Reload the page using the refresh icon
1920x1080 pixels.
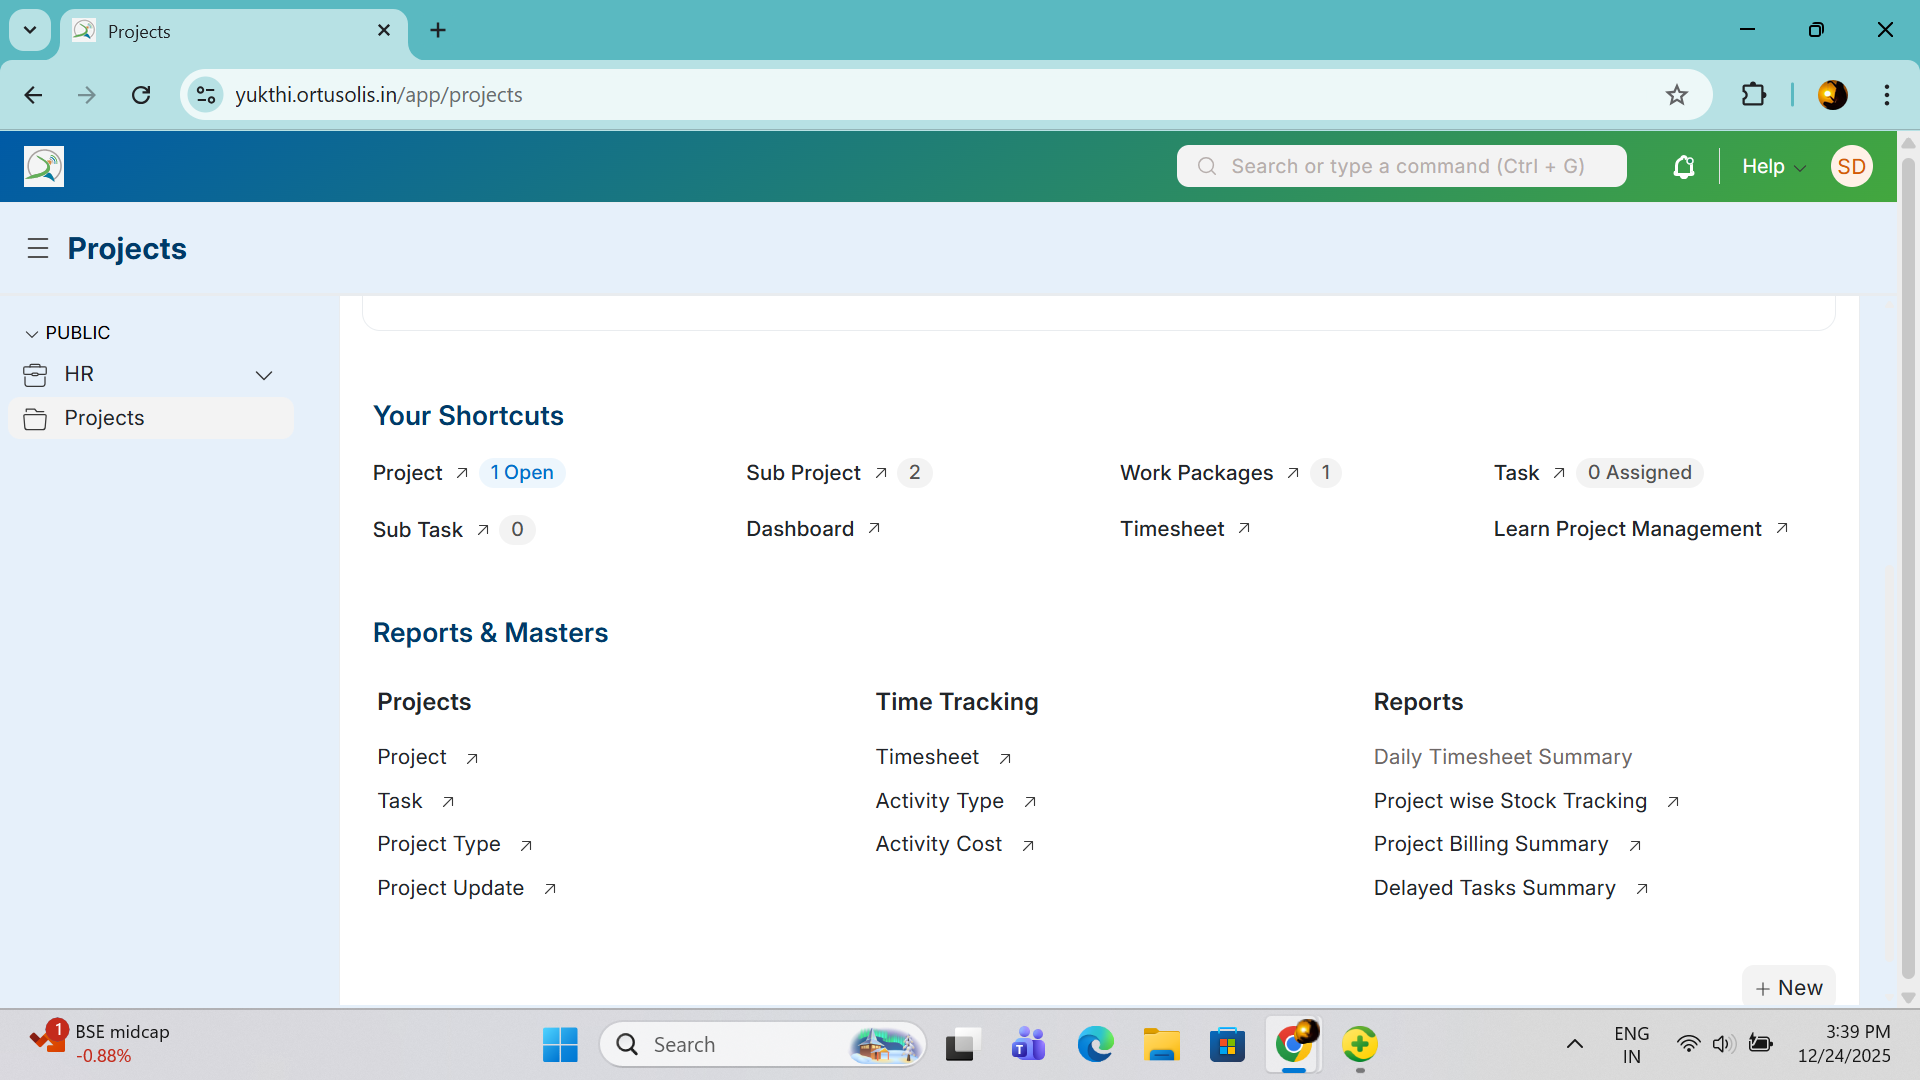point(141,95)
